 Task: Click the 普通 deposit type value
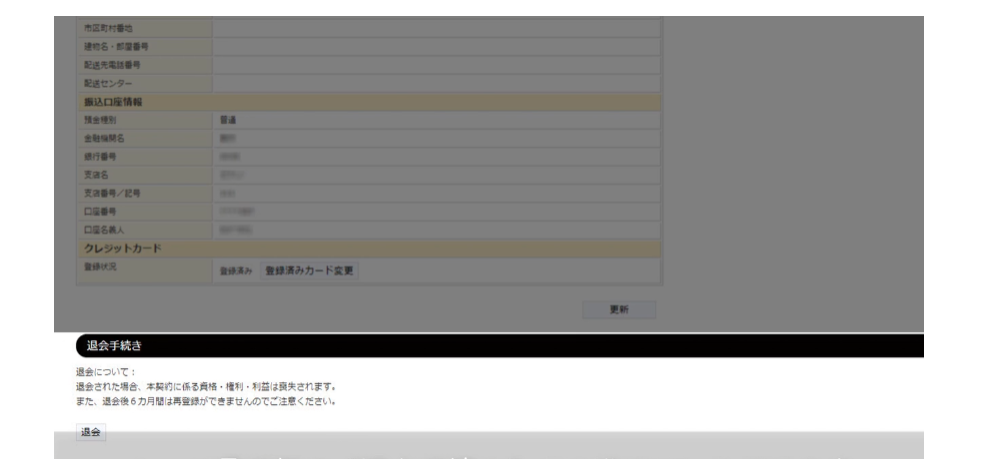[228, 120]
